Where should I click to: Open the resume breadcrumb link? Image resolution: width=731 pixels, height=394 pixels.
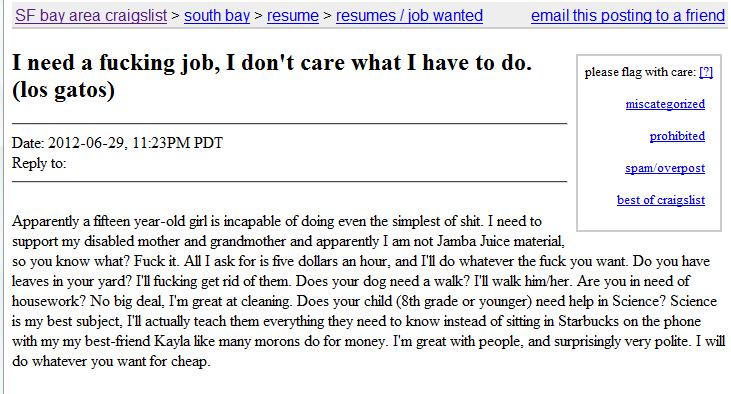click(x=293, y=15)
